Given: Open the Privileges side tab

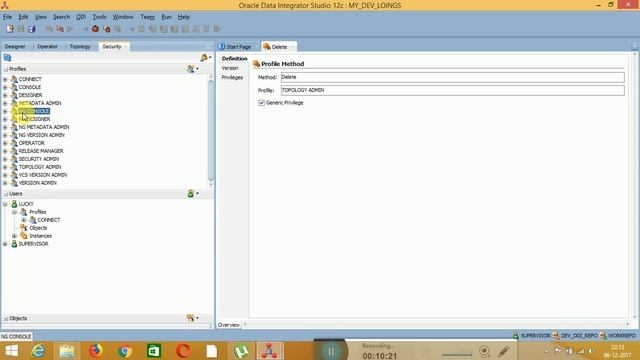Looking at the screenshot, I should pyautogui.click(x=232, y=77).
